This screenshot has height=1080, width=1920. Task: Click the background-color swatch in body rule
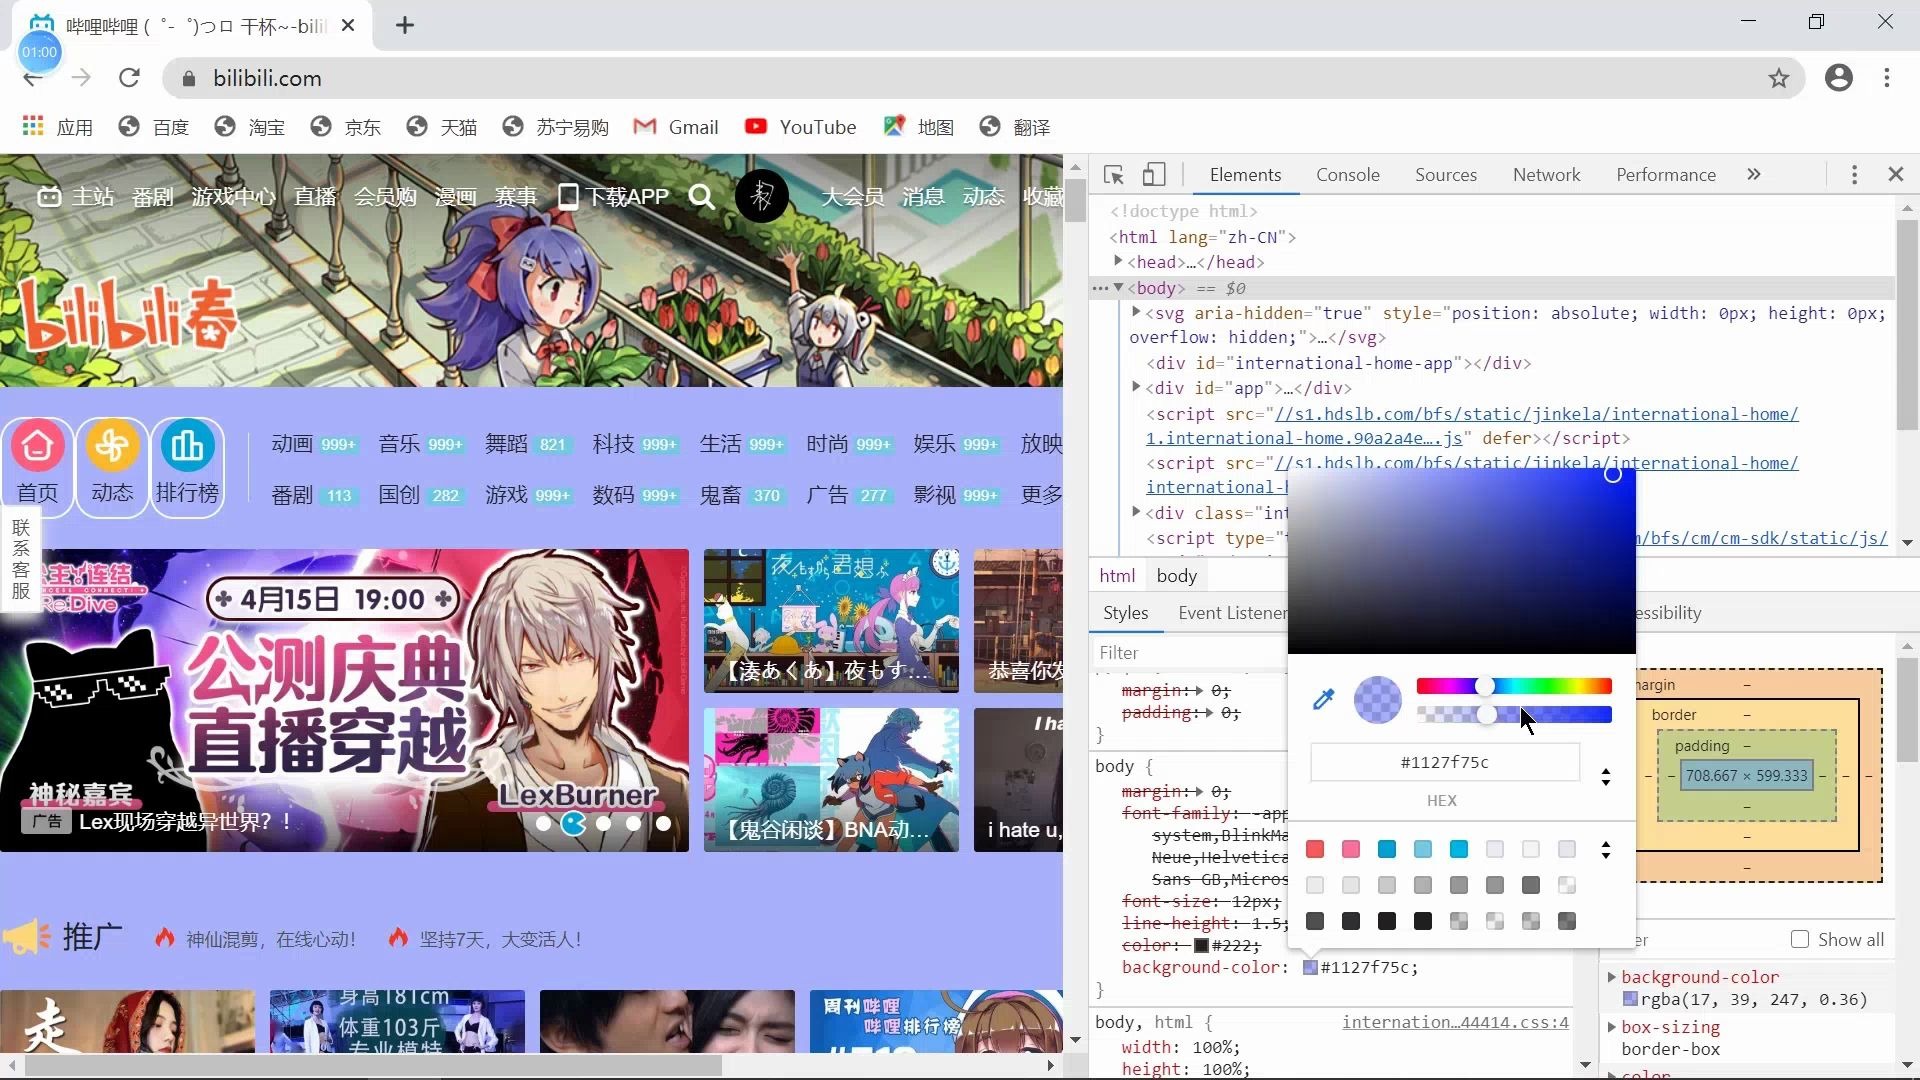[1309, 968]
